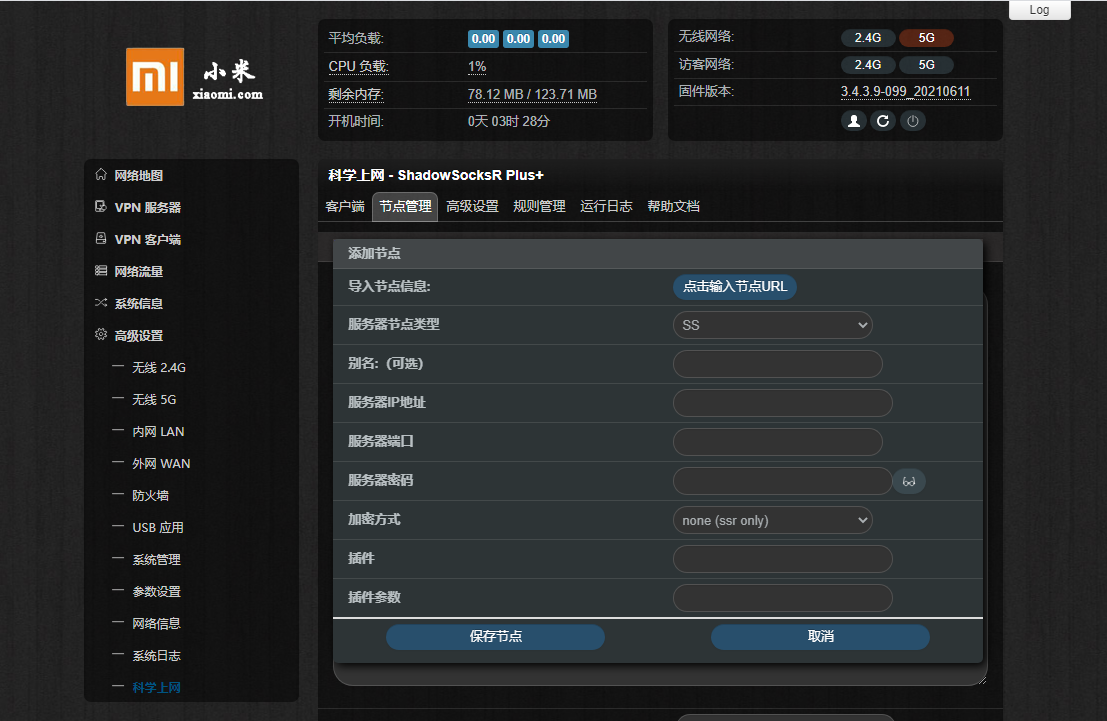The height and width of the screenshot is (721, 1107).
Task: Toggle the 无线网络 5G button
Action: click(926, 38)
